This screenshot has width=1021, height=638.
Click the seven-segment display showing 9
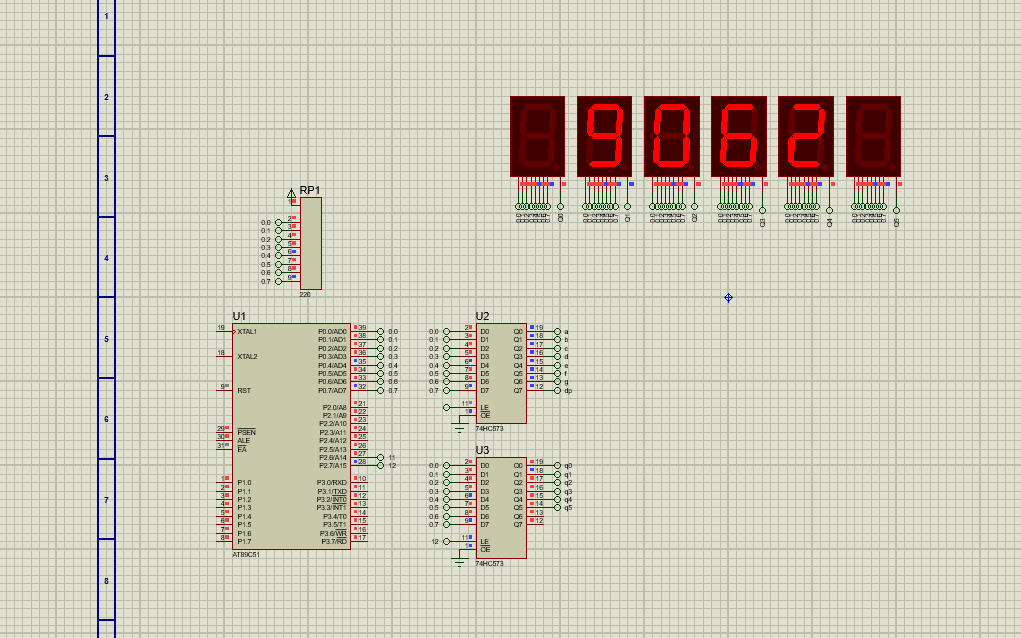(604, 136)
